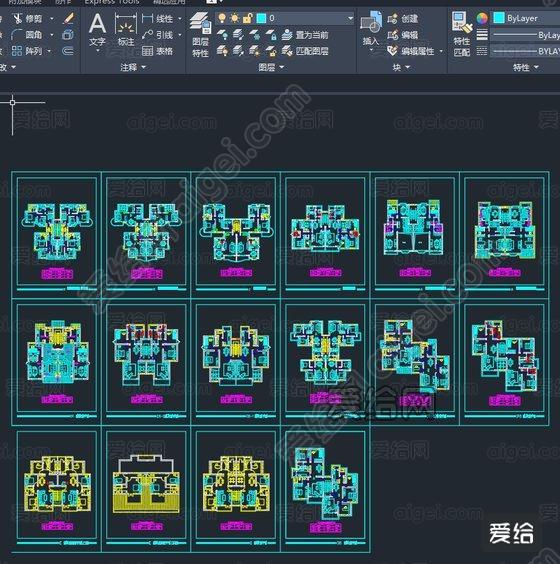Click the Layer Off icon

223,35
